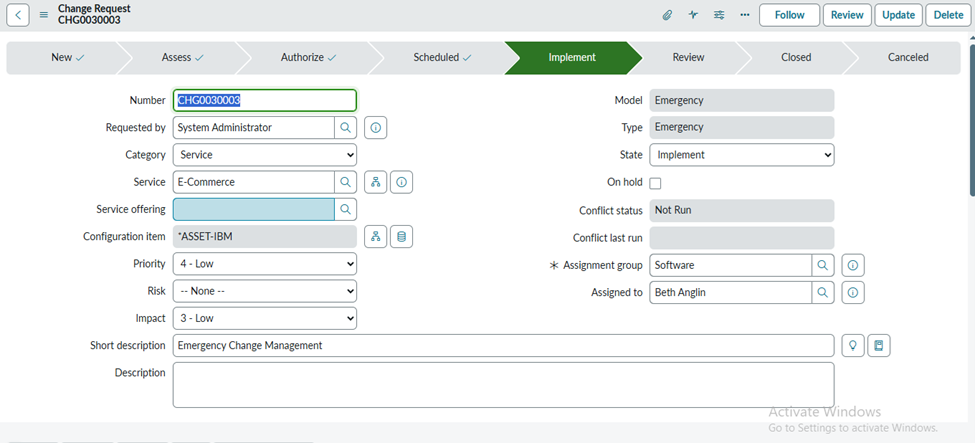
Task: Select the Canceled stage
Action: point(908,58)
